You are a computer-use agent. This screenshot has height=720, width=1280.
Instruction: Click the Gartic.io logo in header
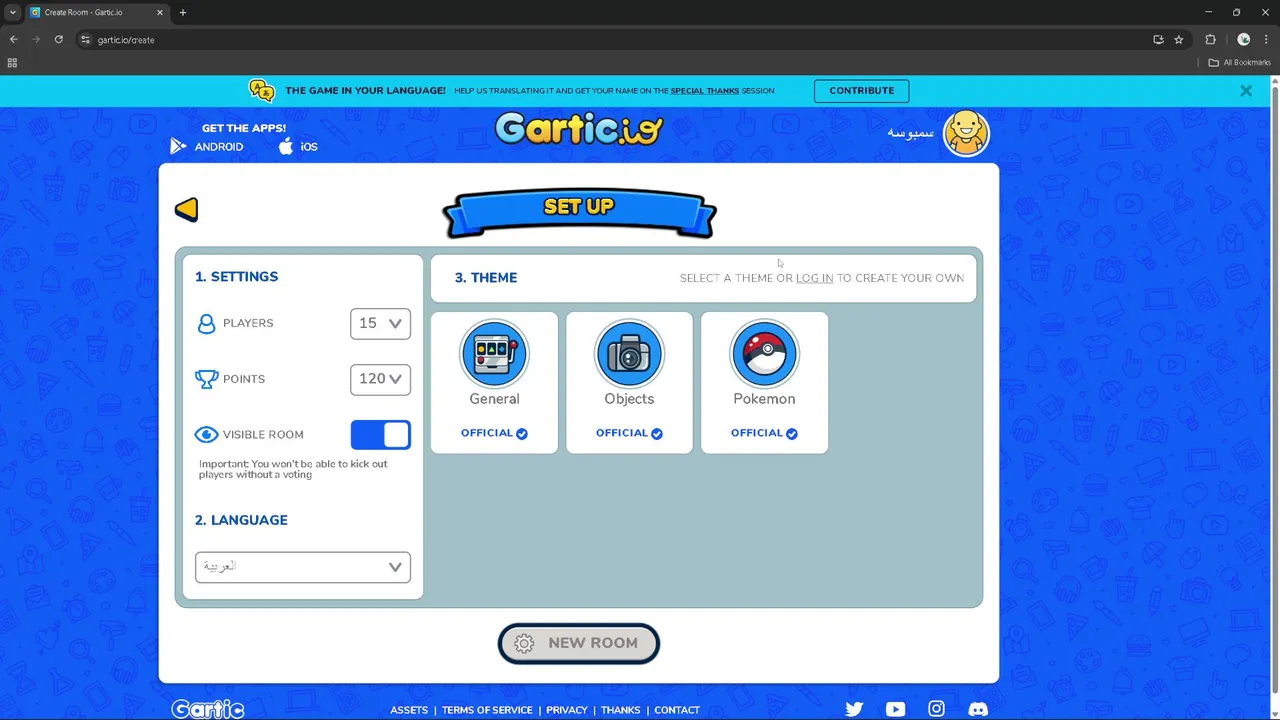tap(579, 128)
